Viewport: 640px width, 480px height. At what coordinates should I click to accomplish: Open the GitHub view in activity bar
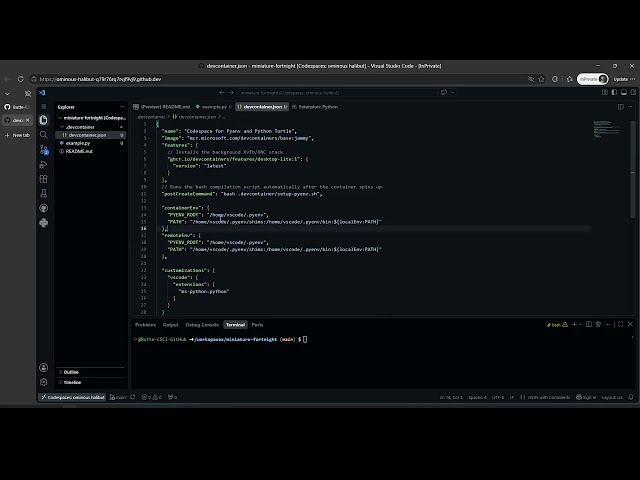click(x=44, y=208)
